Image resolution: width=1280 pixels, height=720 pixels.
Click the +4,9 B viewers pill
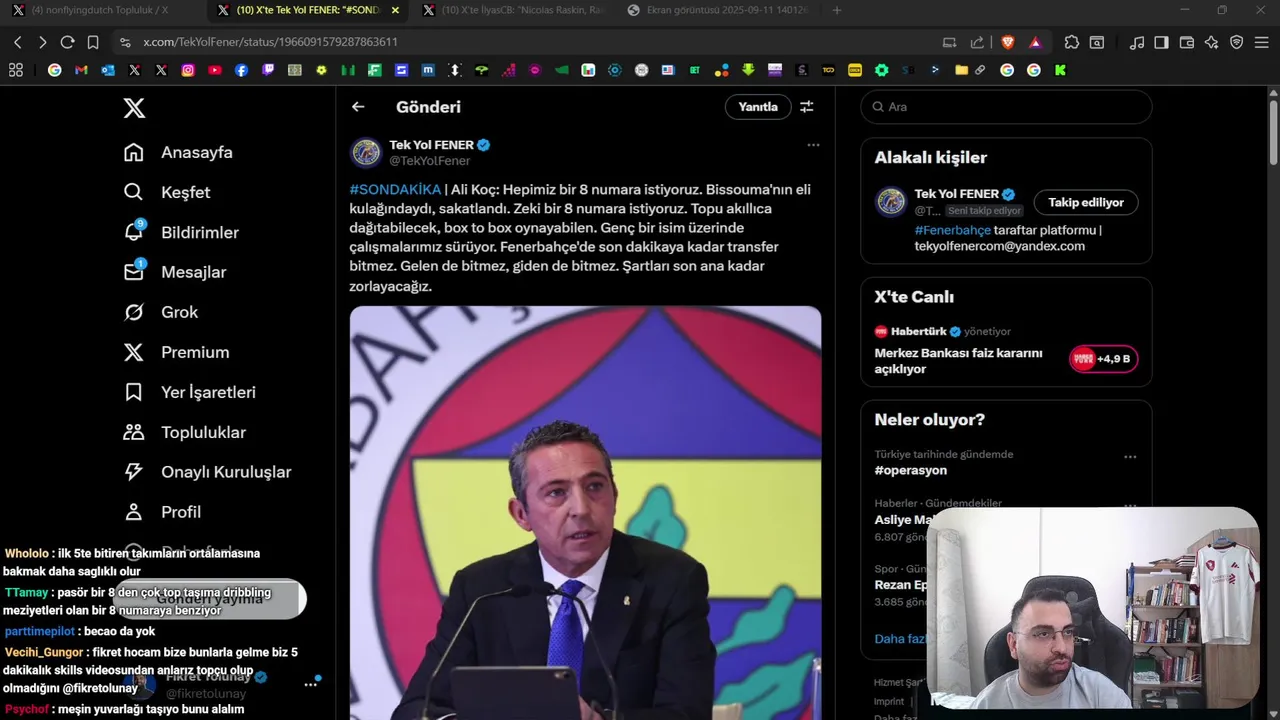1103,359
